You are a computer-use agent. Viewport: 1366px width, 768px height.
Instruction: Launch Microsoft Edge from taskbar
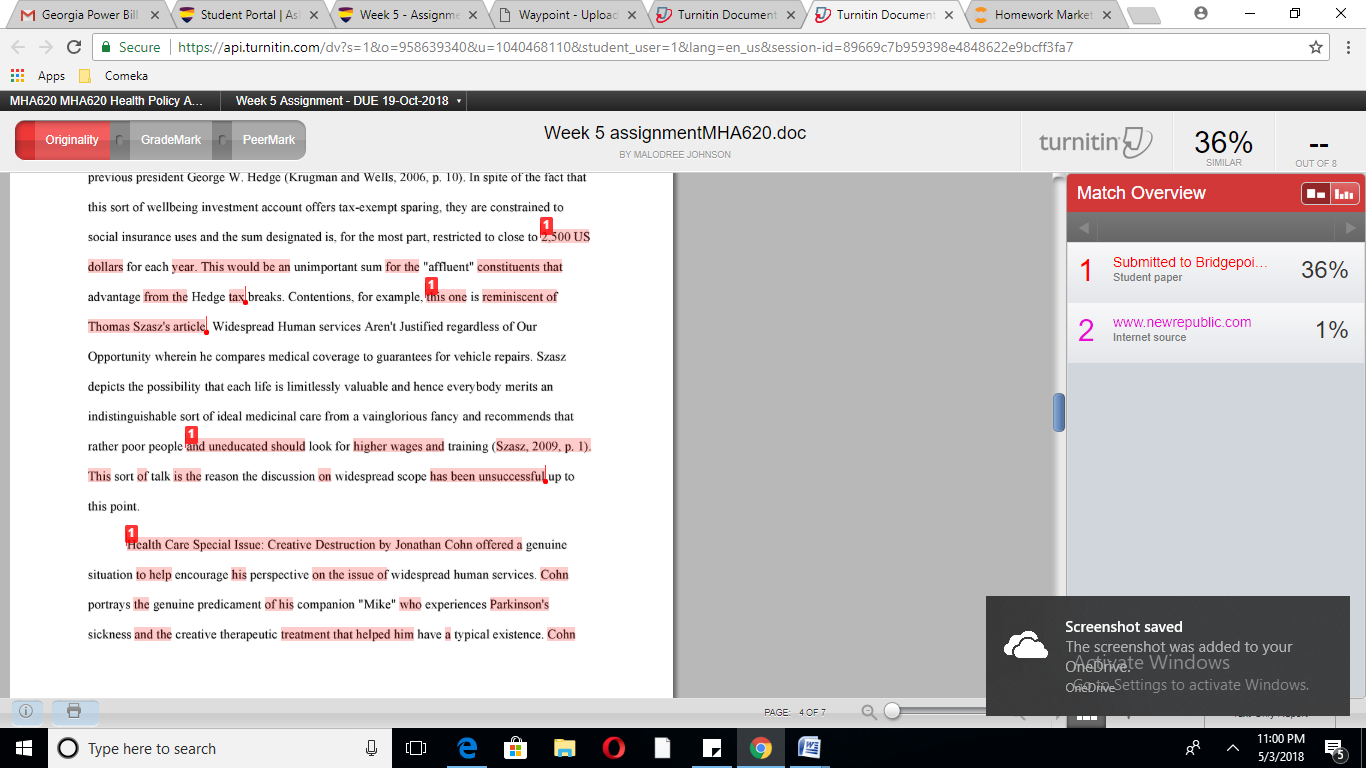[x=466, y=748]
